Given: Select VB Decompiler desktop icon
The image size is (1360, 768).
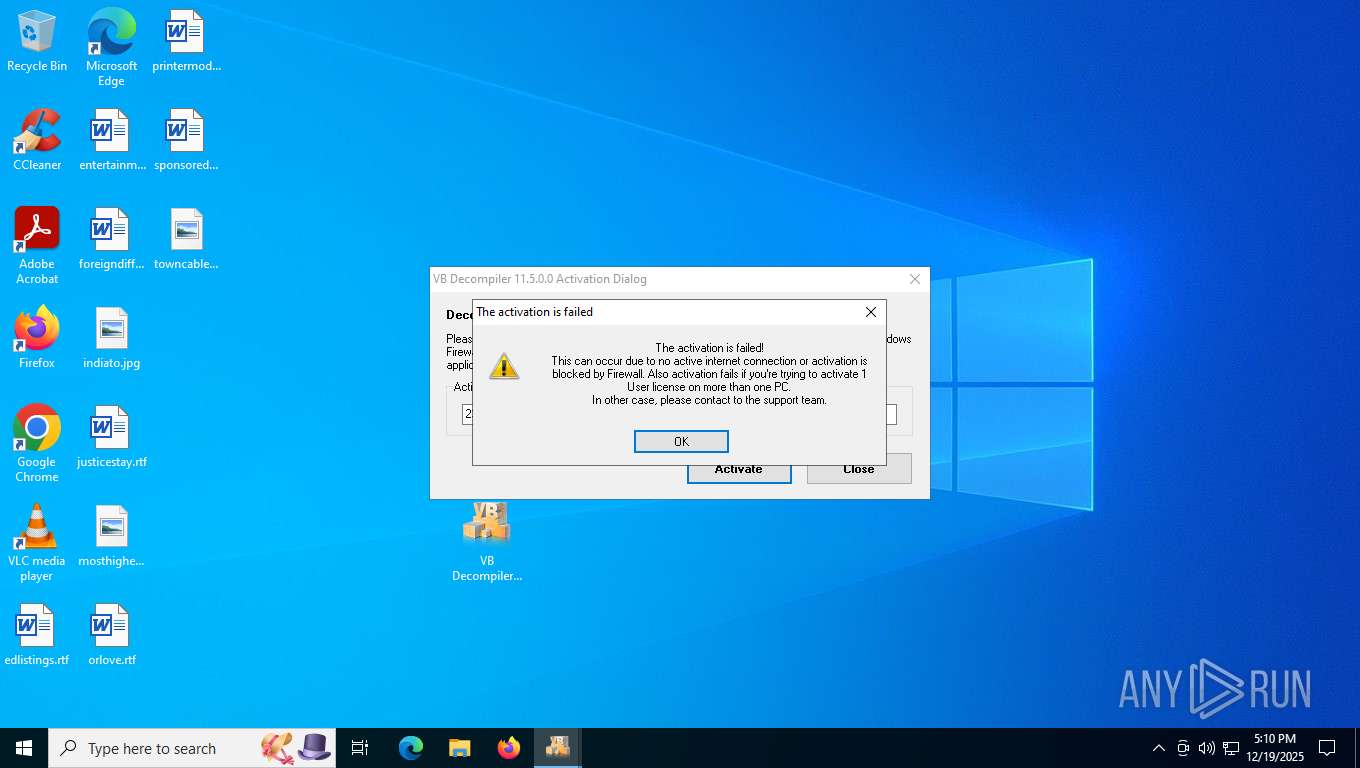Looking at the screenshot, I should point(487,542).
